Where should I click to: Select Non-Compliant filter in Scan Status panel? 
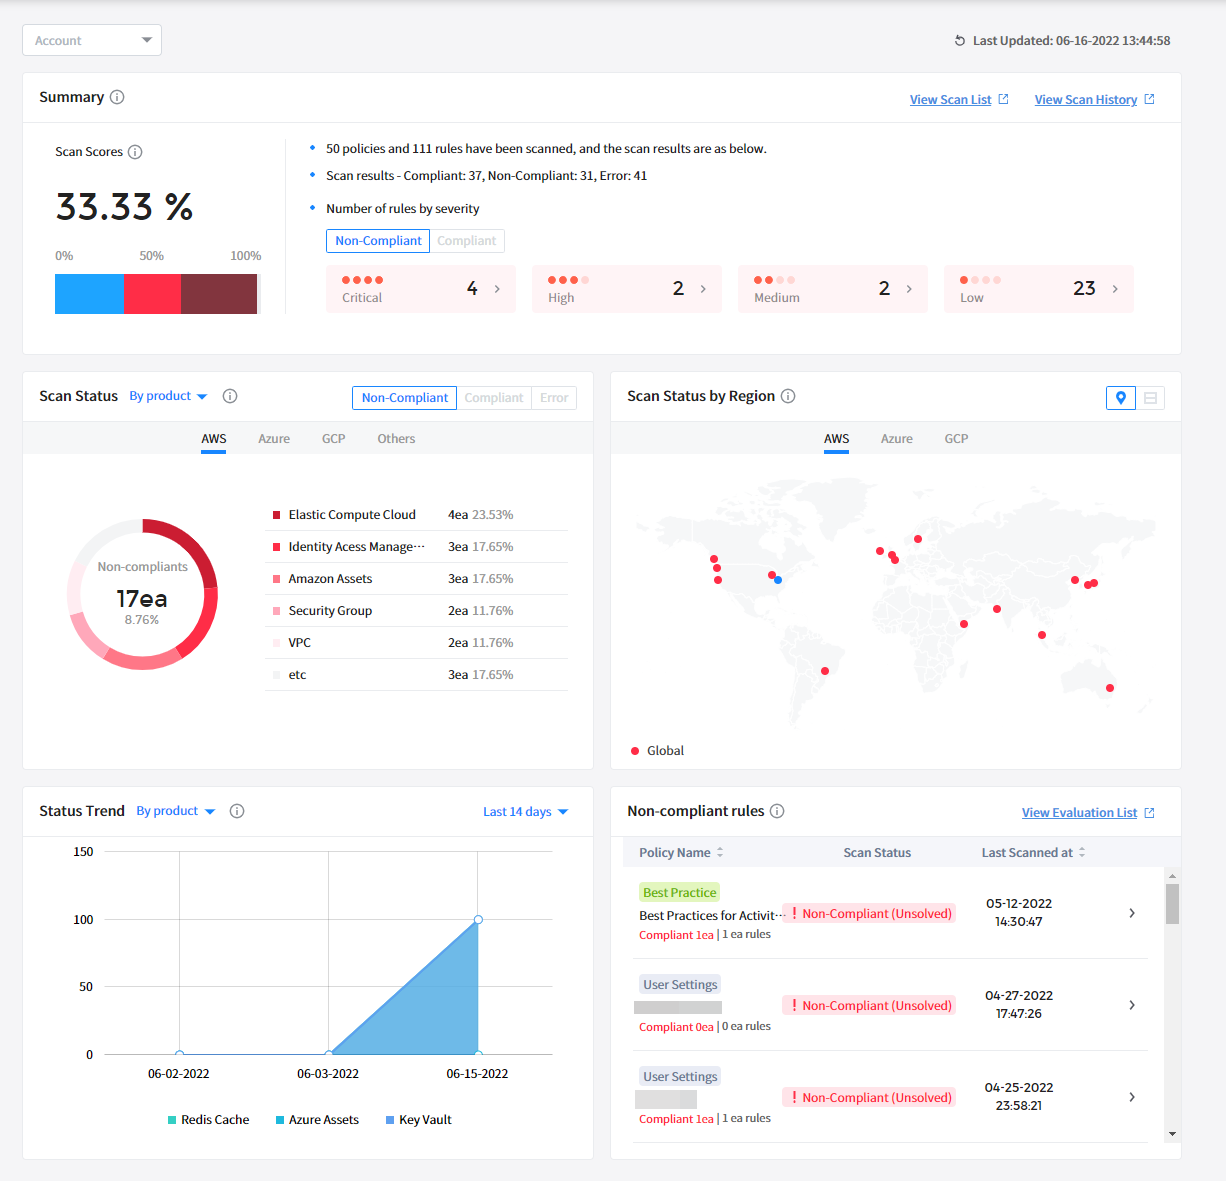coord(405,398)
